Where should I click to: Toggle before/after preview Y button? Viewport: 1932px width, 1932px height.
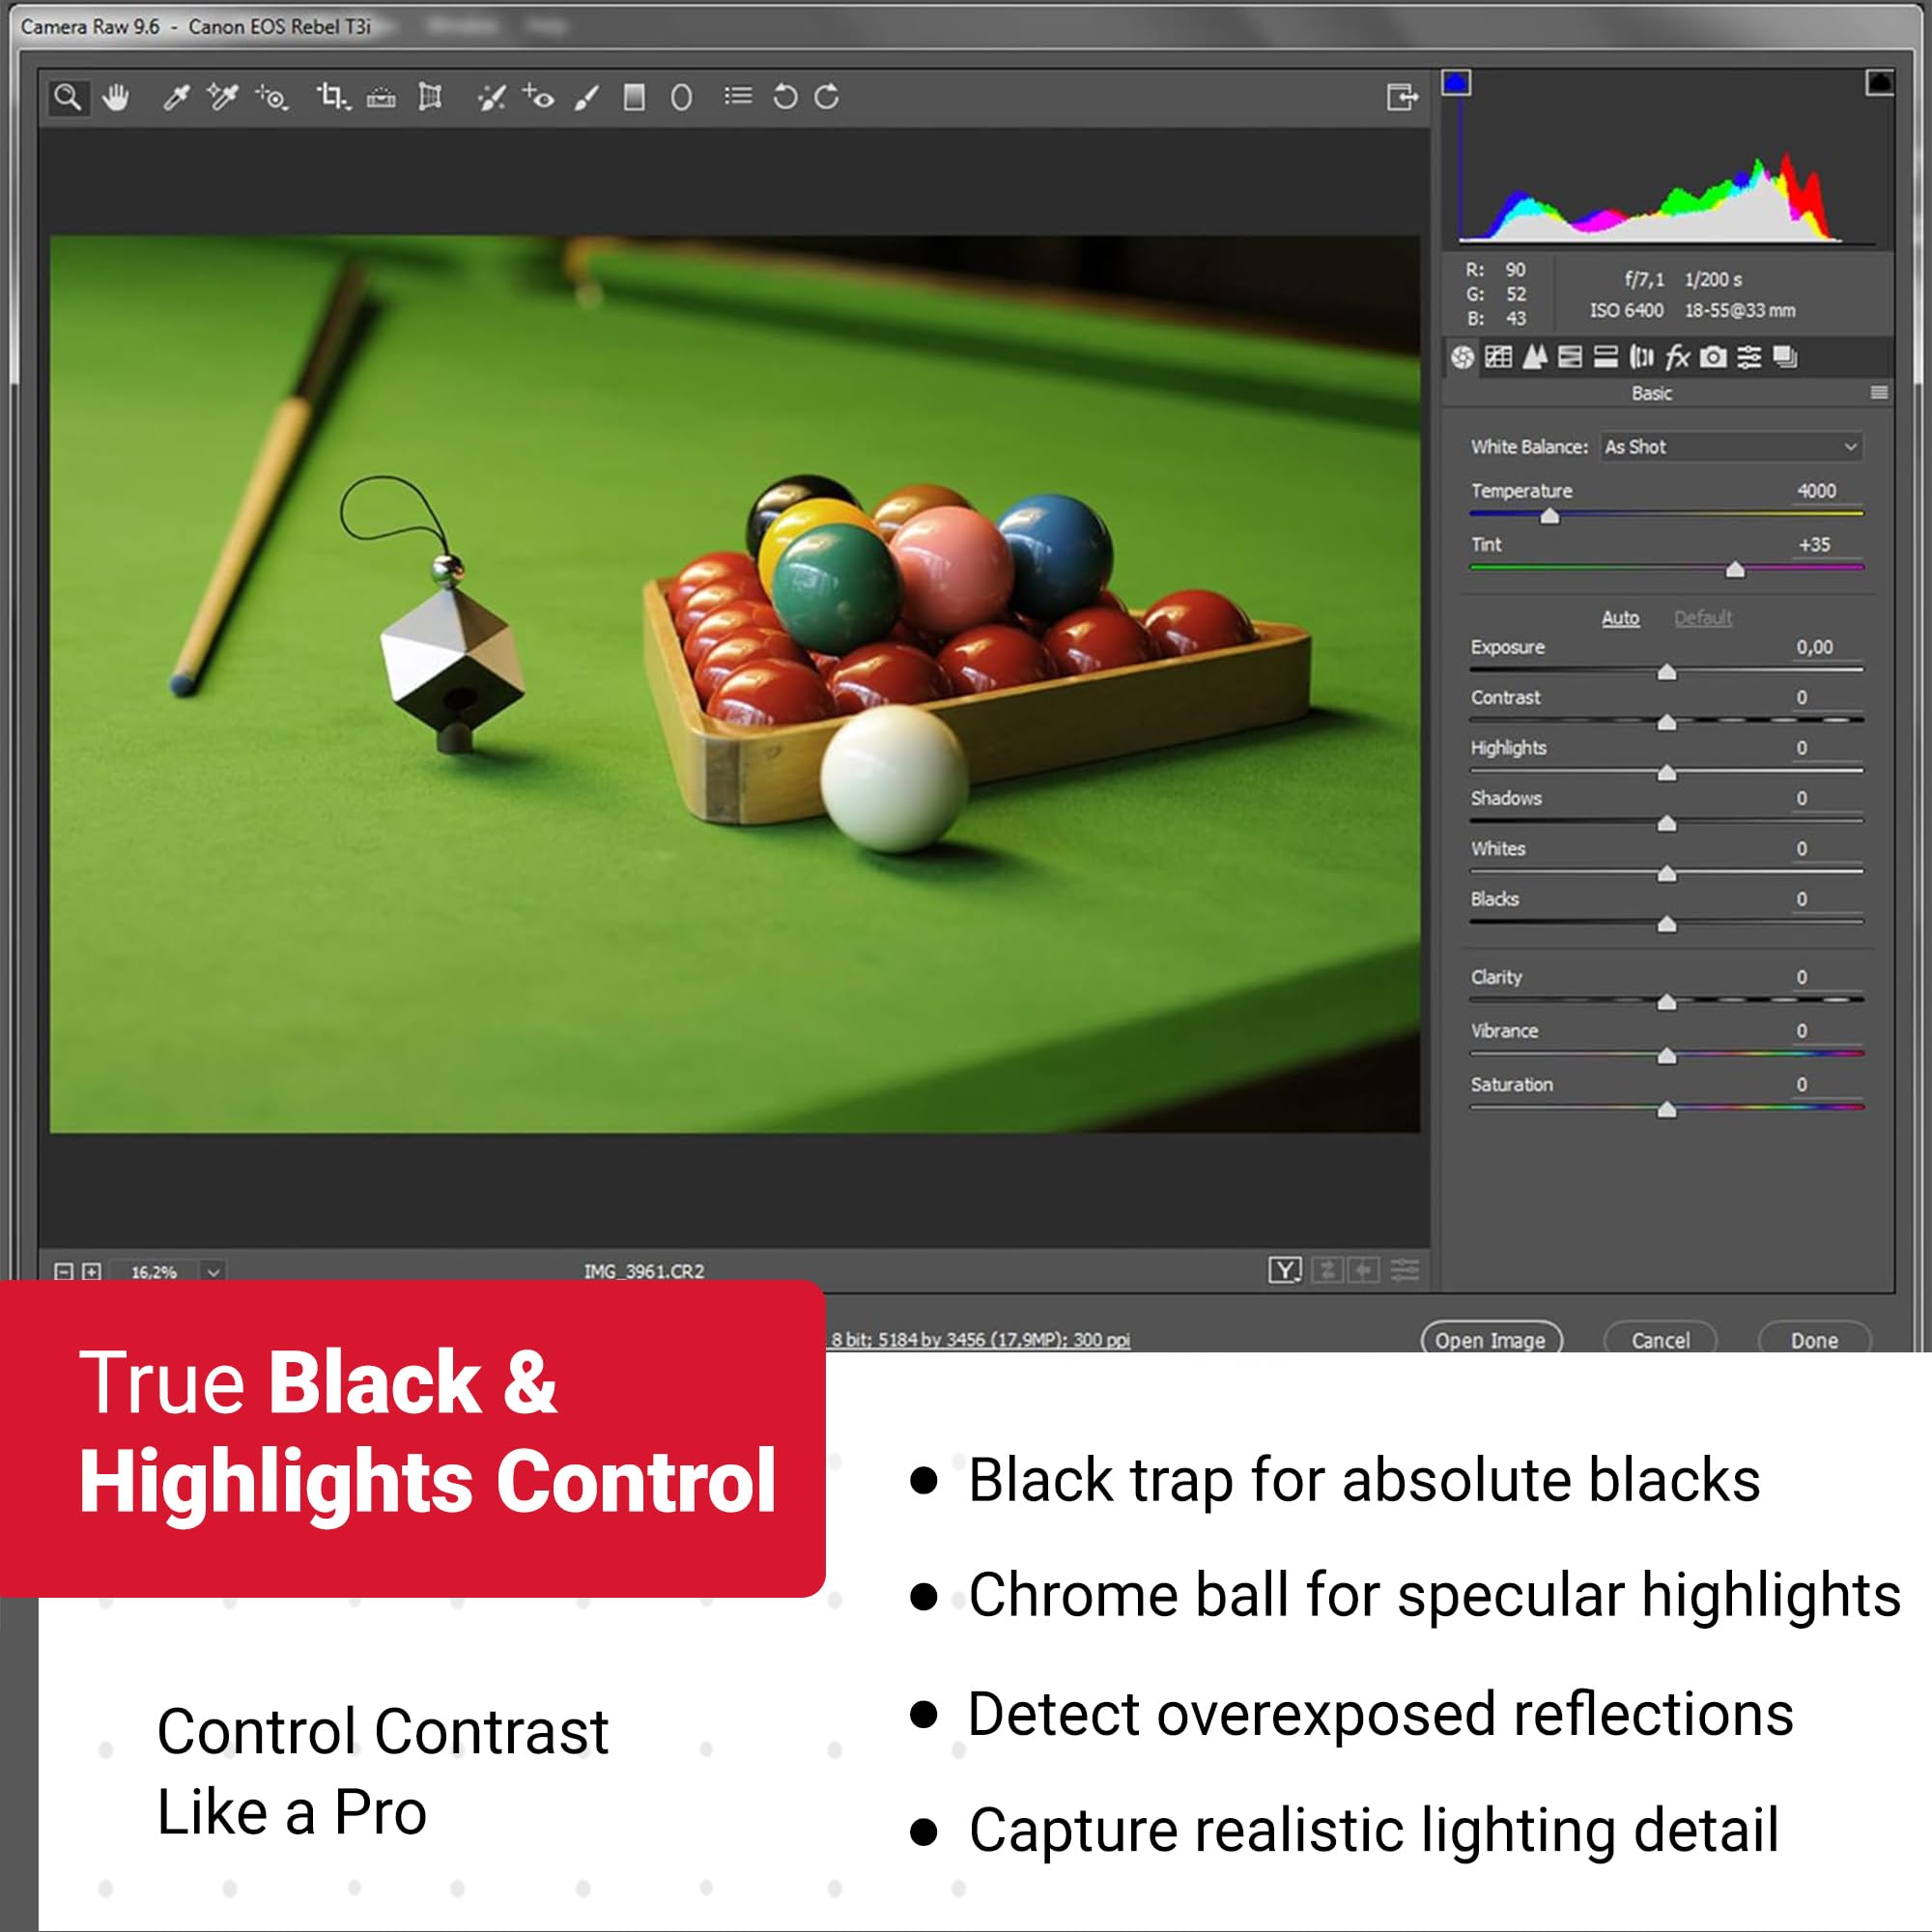(1284, 1270)
